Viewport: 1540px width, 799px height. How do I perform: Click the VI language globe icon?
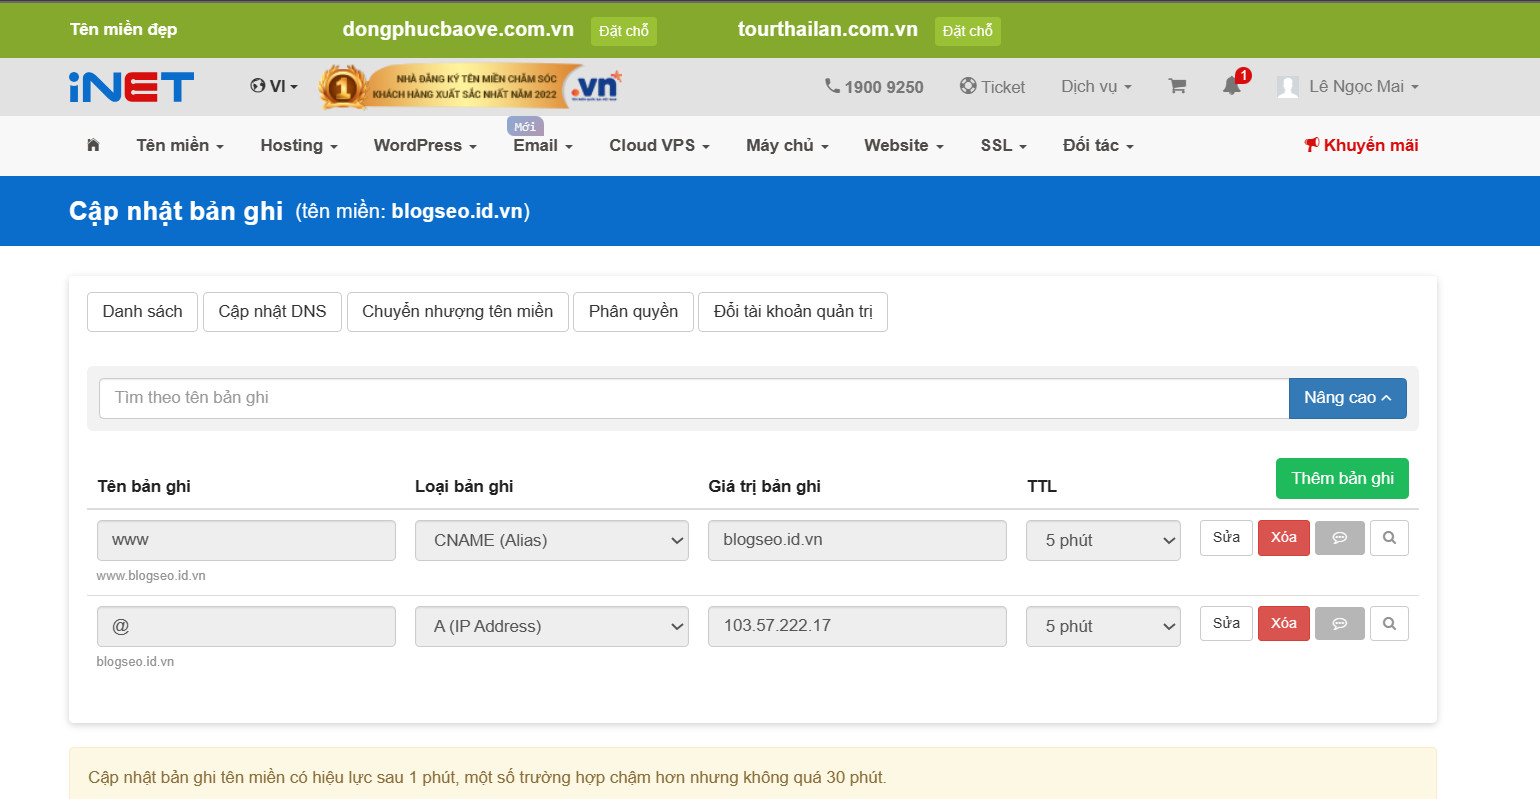(258, 87)
